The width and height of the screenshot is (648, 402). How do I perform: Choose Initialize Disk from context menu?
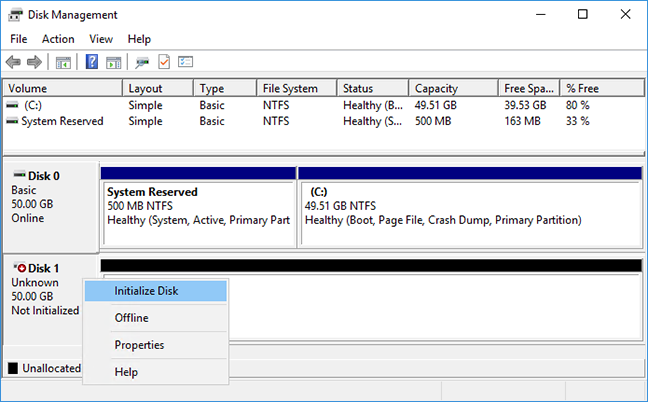[156, 291]
